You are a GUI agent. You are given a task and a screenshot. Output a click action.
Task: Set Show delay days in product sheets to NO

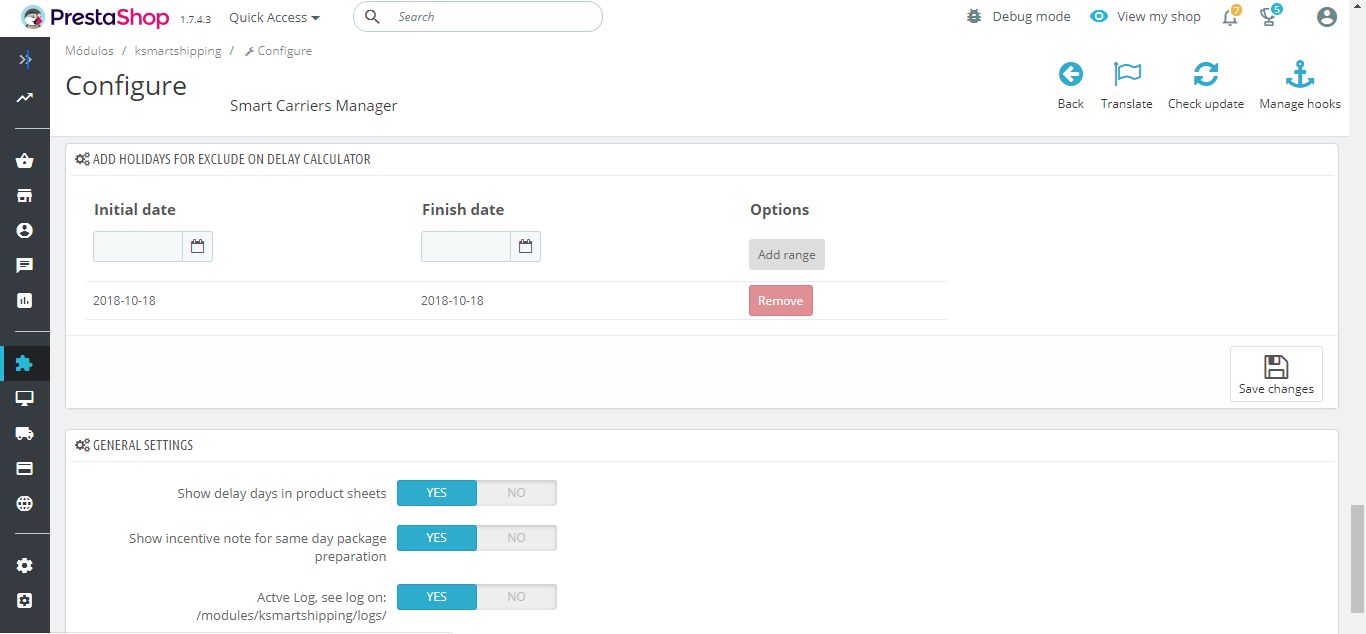click(x=516, y=493)
